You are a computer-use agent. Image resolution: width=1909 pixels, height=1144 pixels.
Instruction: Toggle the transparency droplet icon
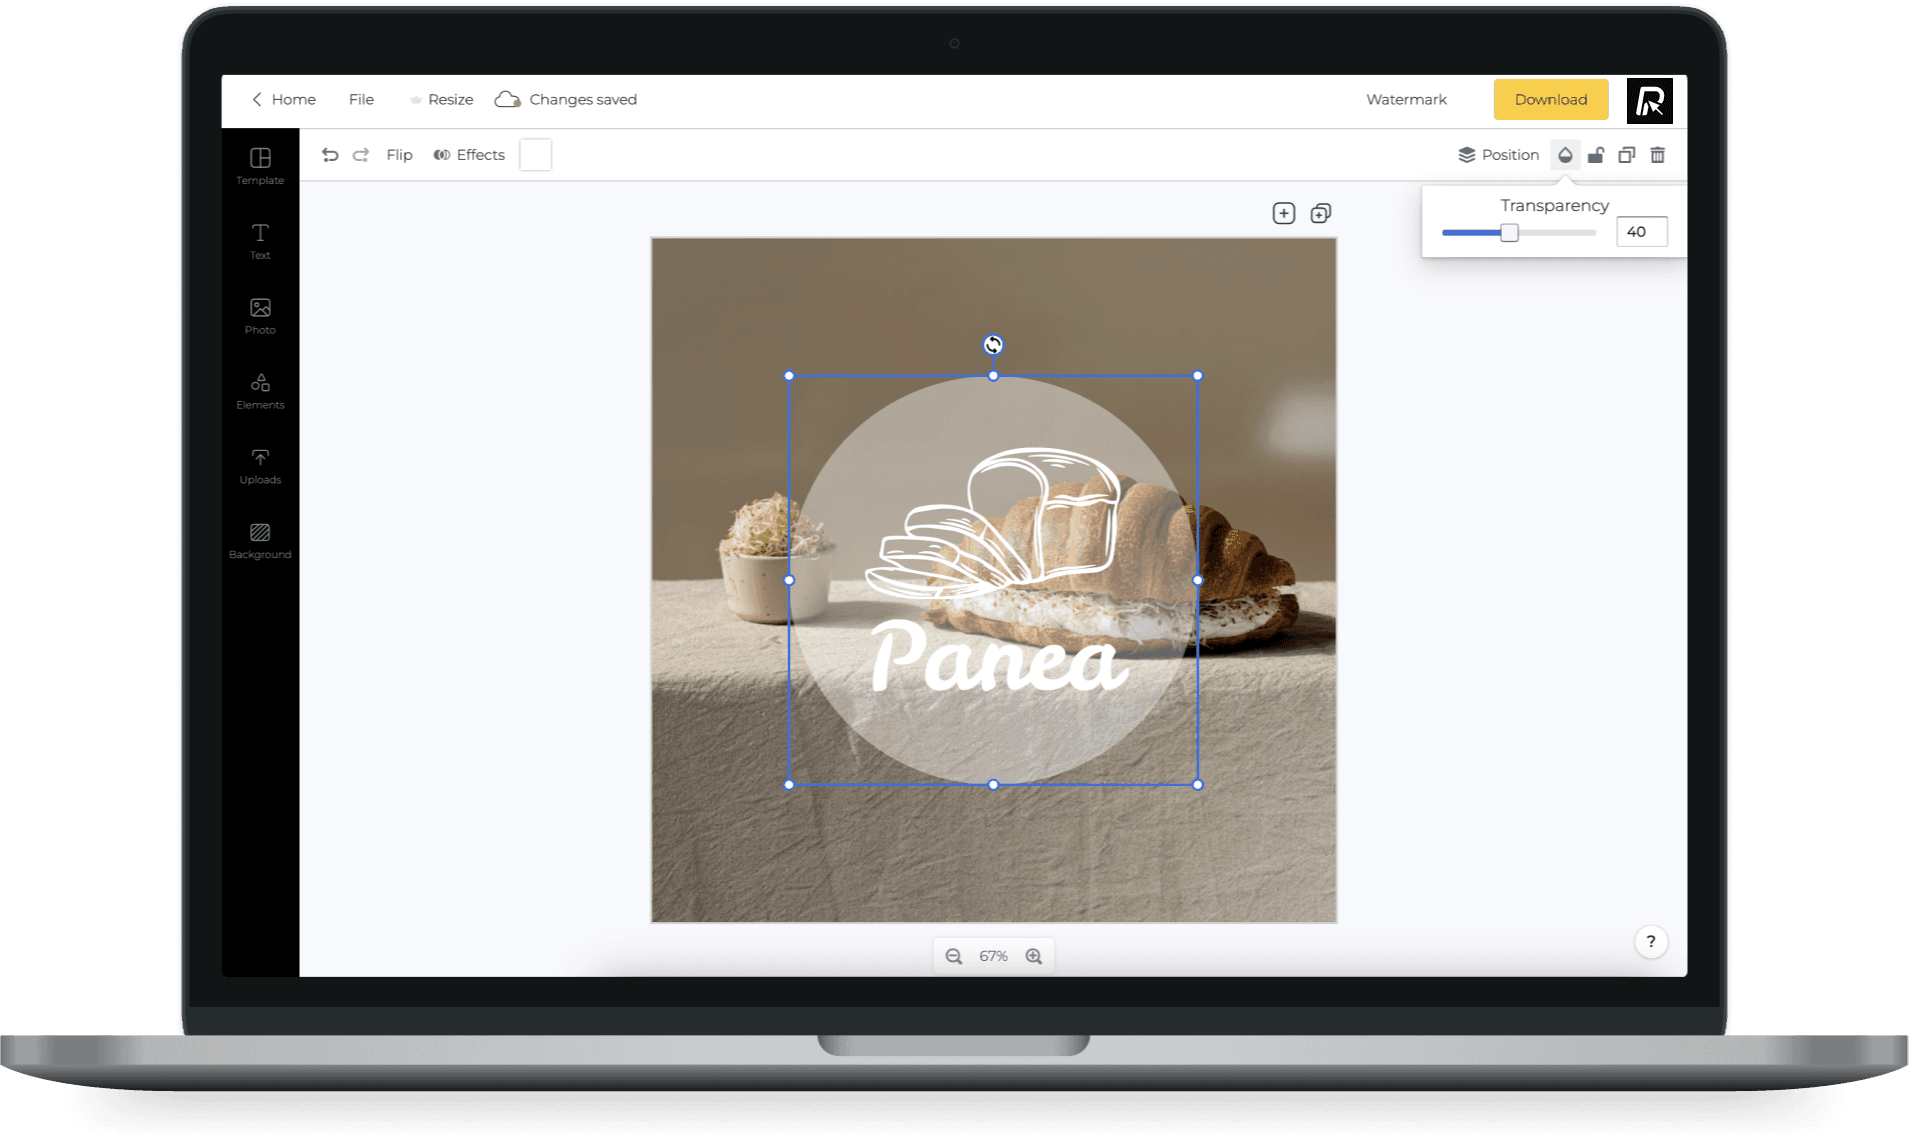pos(1565,155)
